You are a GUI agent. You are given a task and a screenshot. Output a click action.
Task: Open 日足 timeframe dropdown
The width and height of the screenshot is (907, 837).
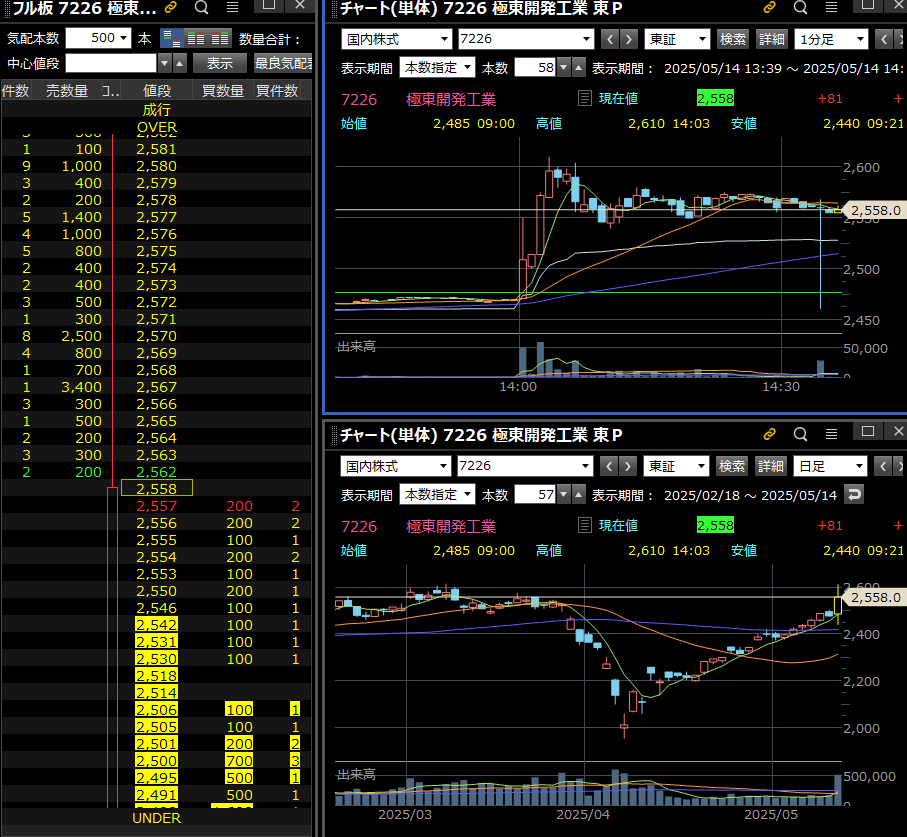click(831, 466)
